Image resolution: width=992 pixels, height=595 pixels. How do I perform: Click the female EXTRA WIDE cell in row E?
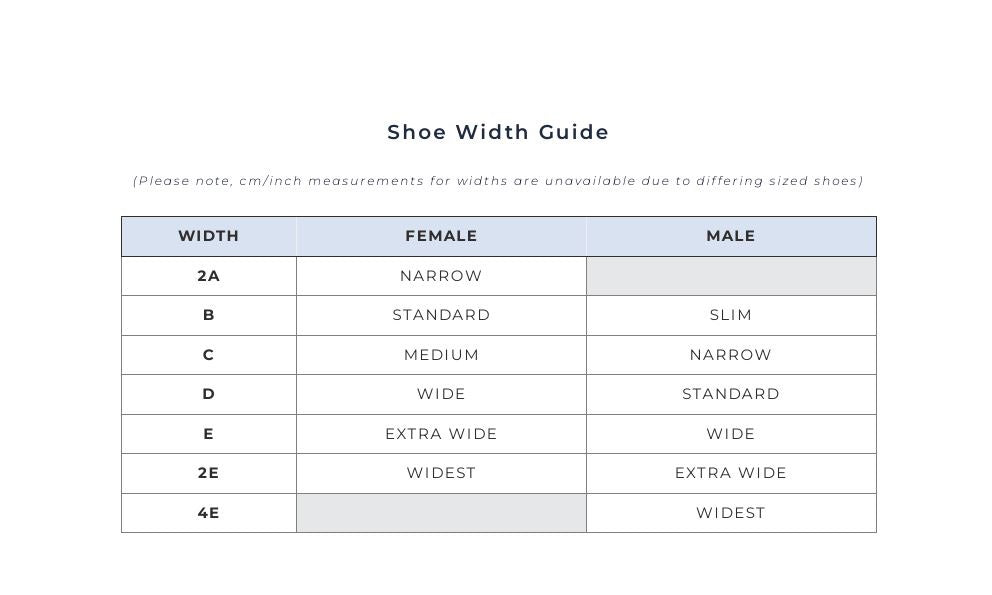[441, 434]
